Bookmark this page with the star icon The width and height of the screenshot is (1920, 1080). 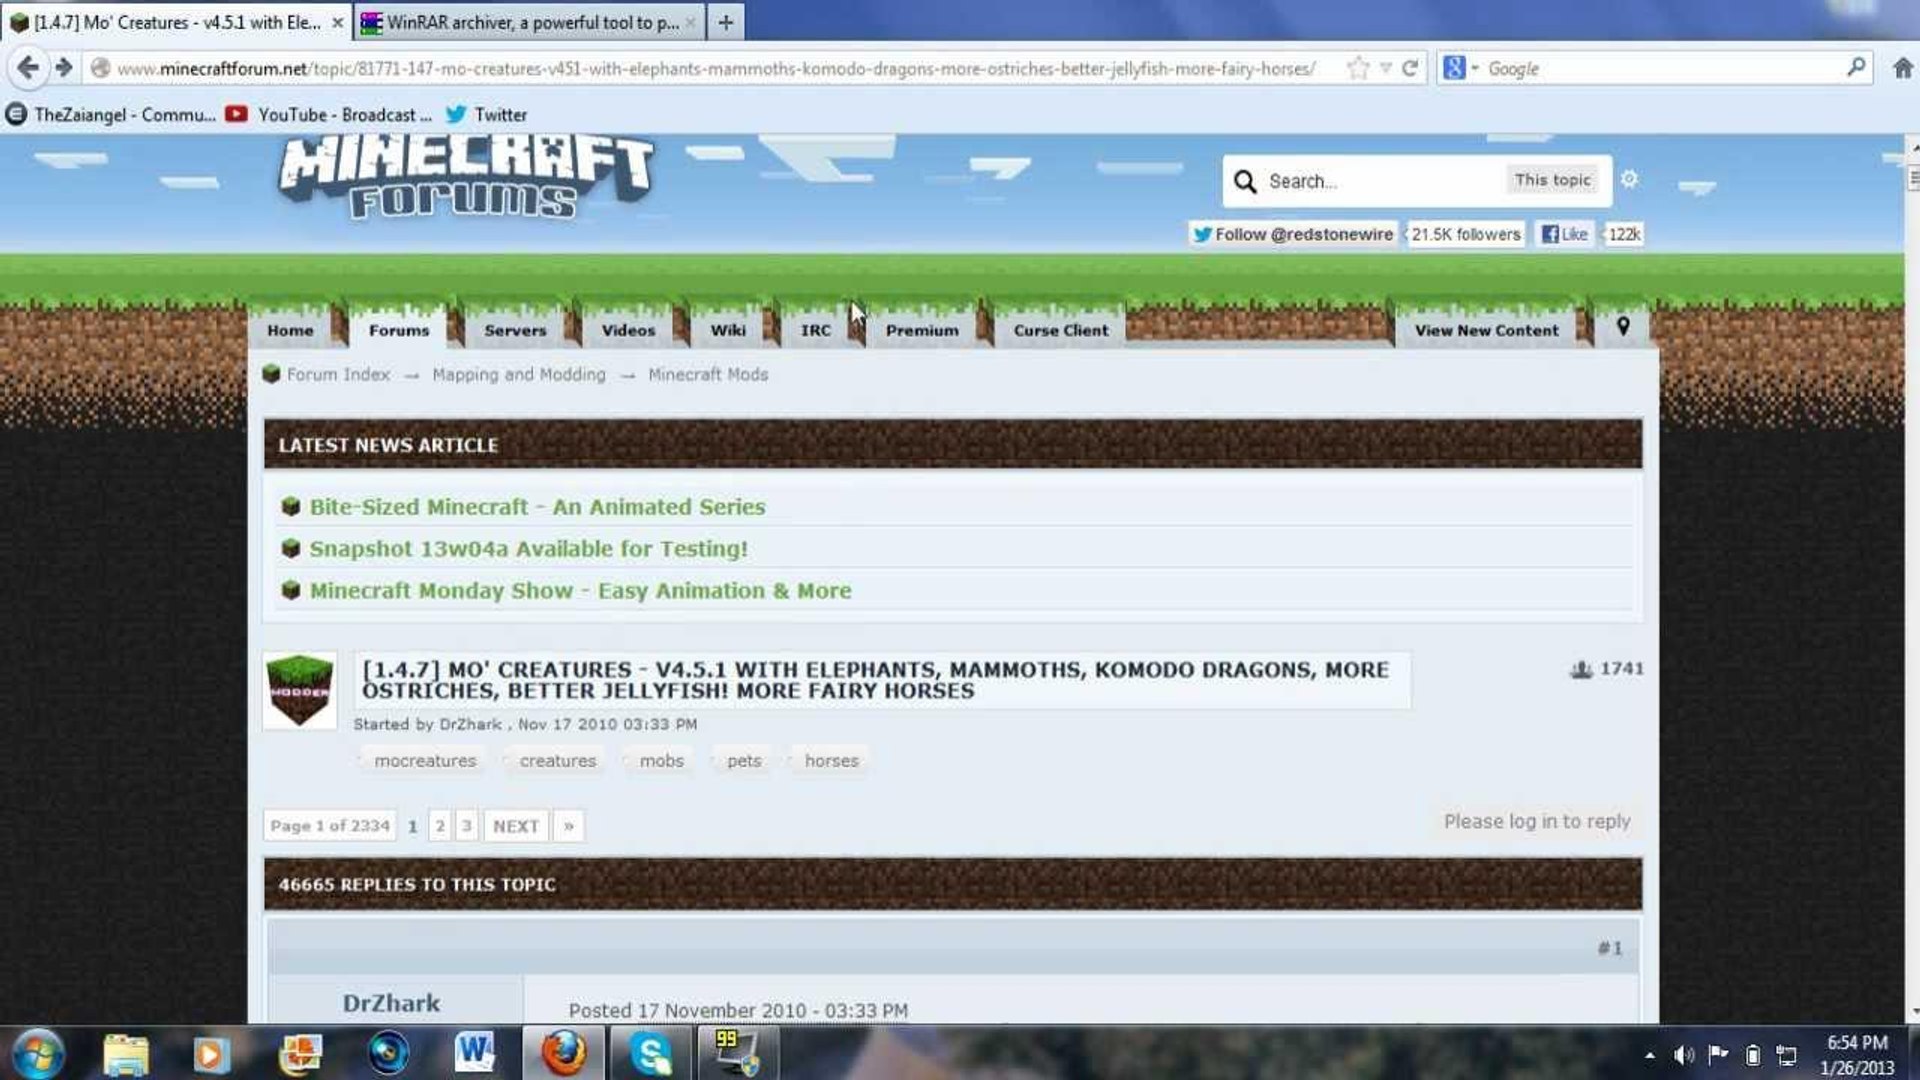coord(1357,68)
